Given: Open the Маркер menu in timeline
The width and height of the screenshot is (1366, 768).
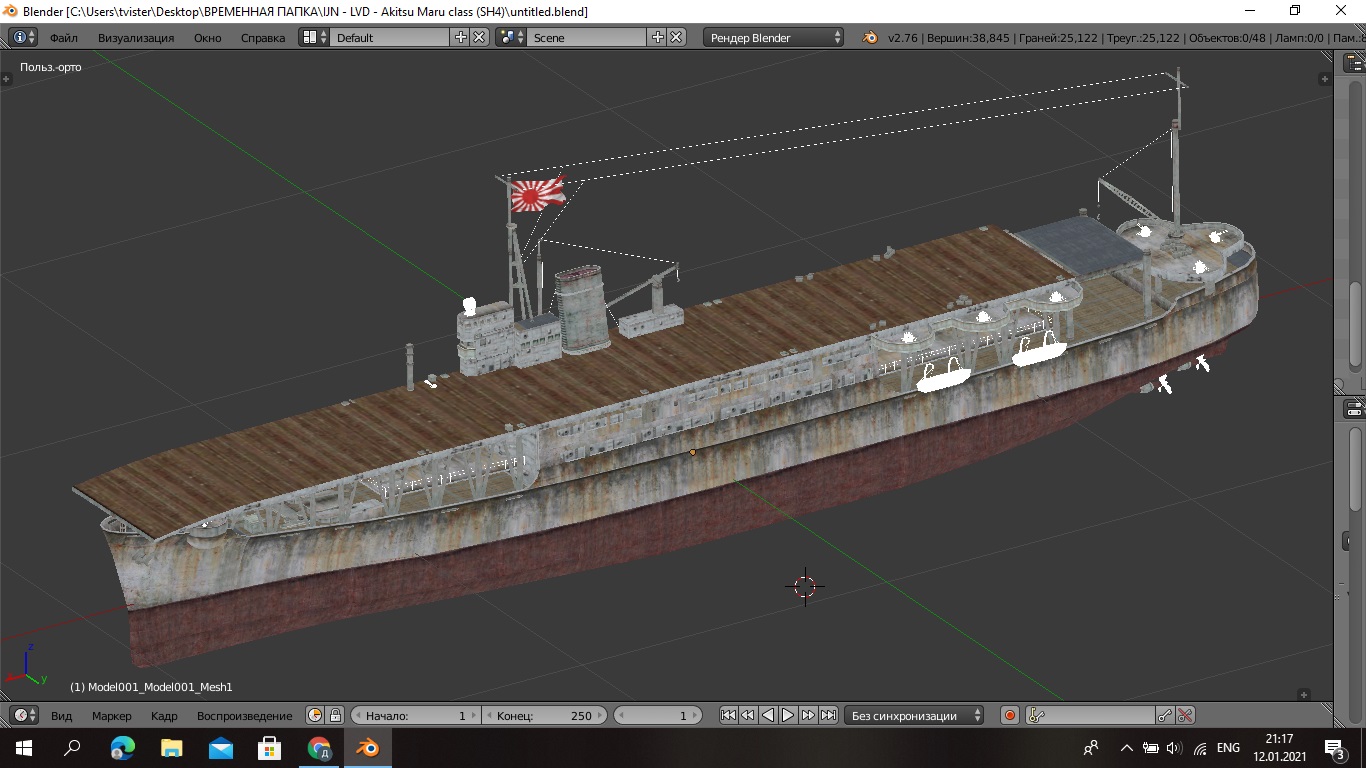Looking at the screenshot, I should 111,716.
